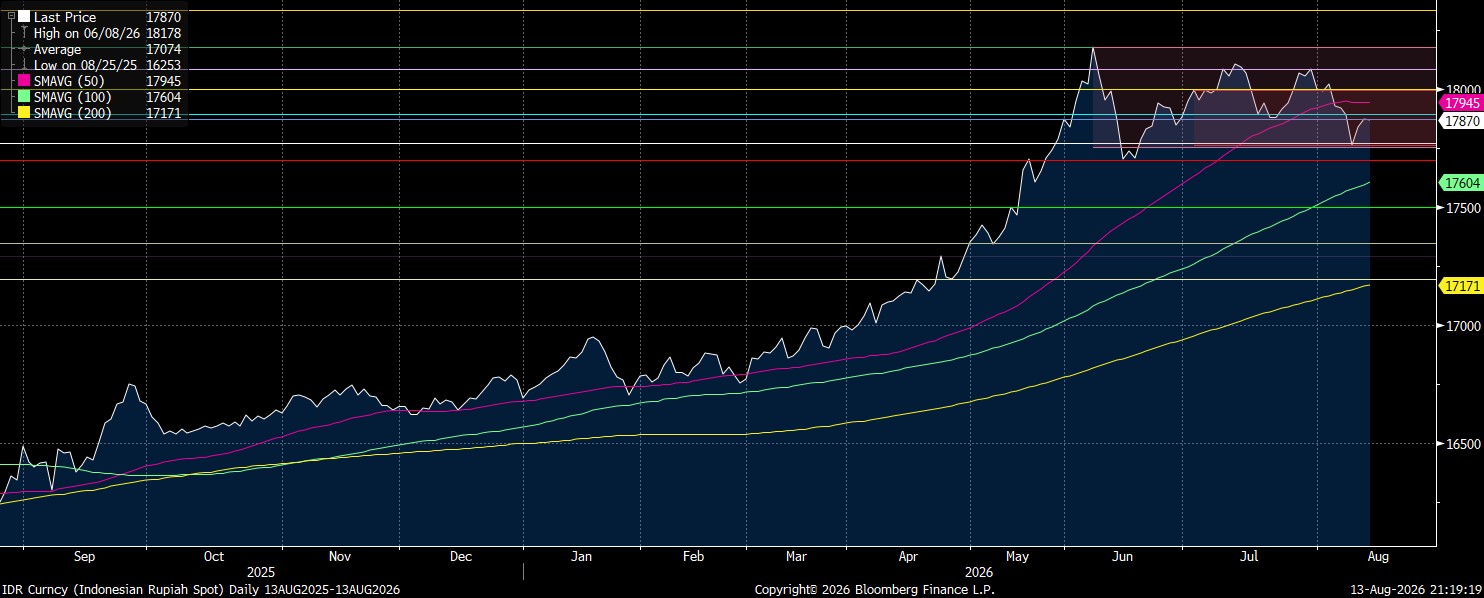Select the 'Last Price' legend label

click(65, 17)
